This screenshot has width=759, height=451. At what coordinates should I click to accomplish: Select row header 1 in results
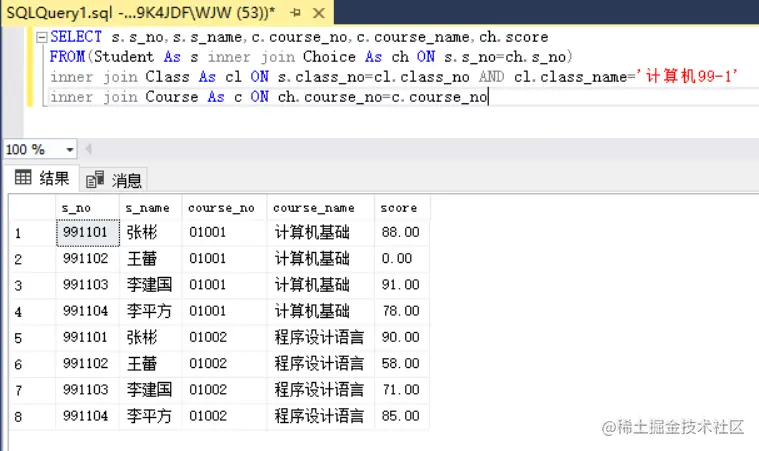[x=33, y=233]
